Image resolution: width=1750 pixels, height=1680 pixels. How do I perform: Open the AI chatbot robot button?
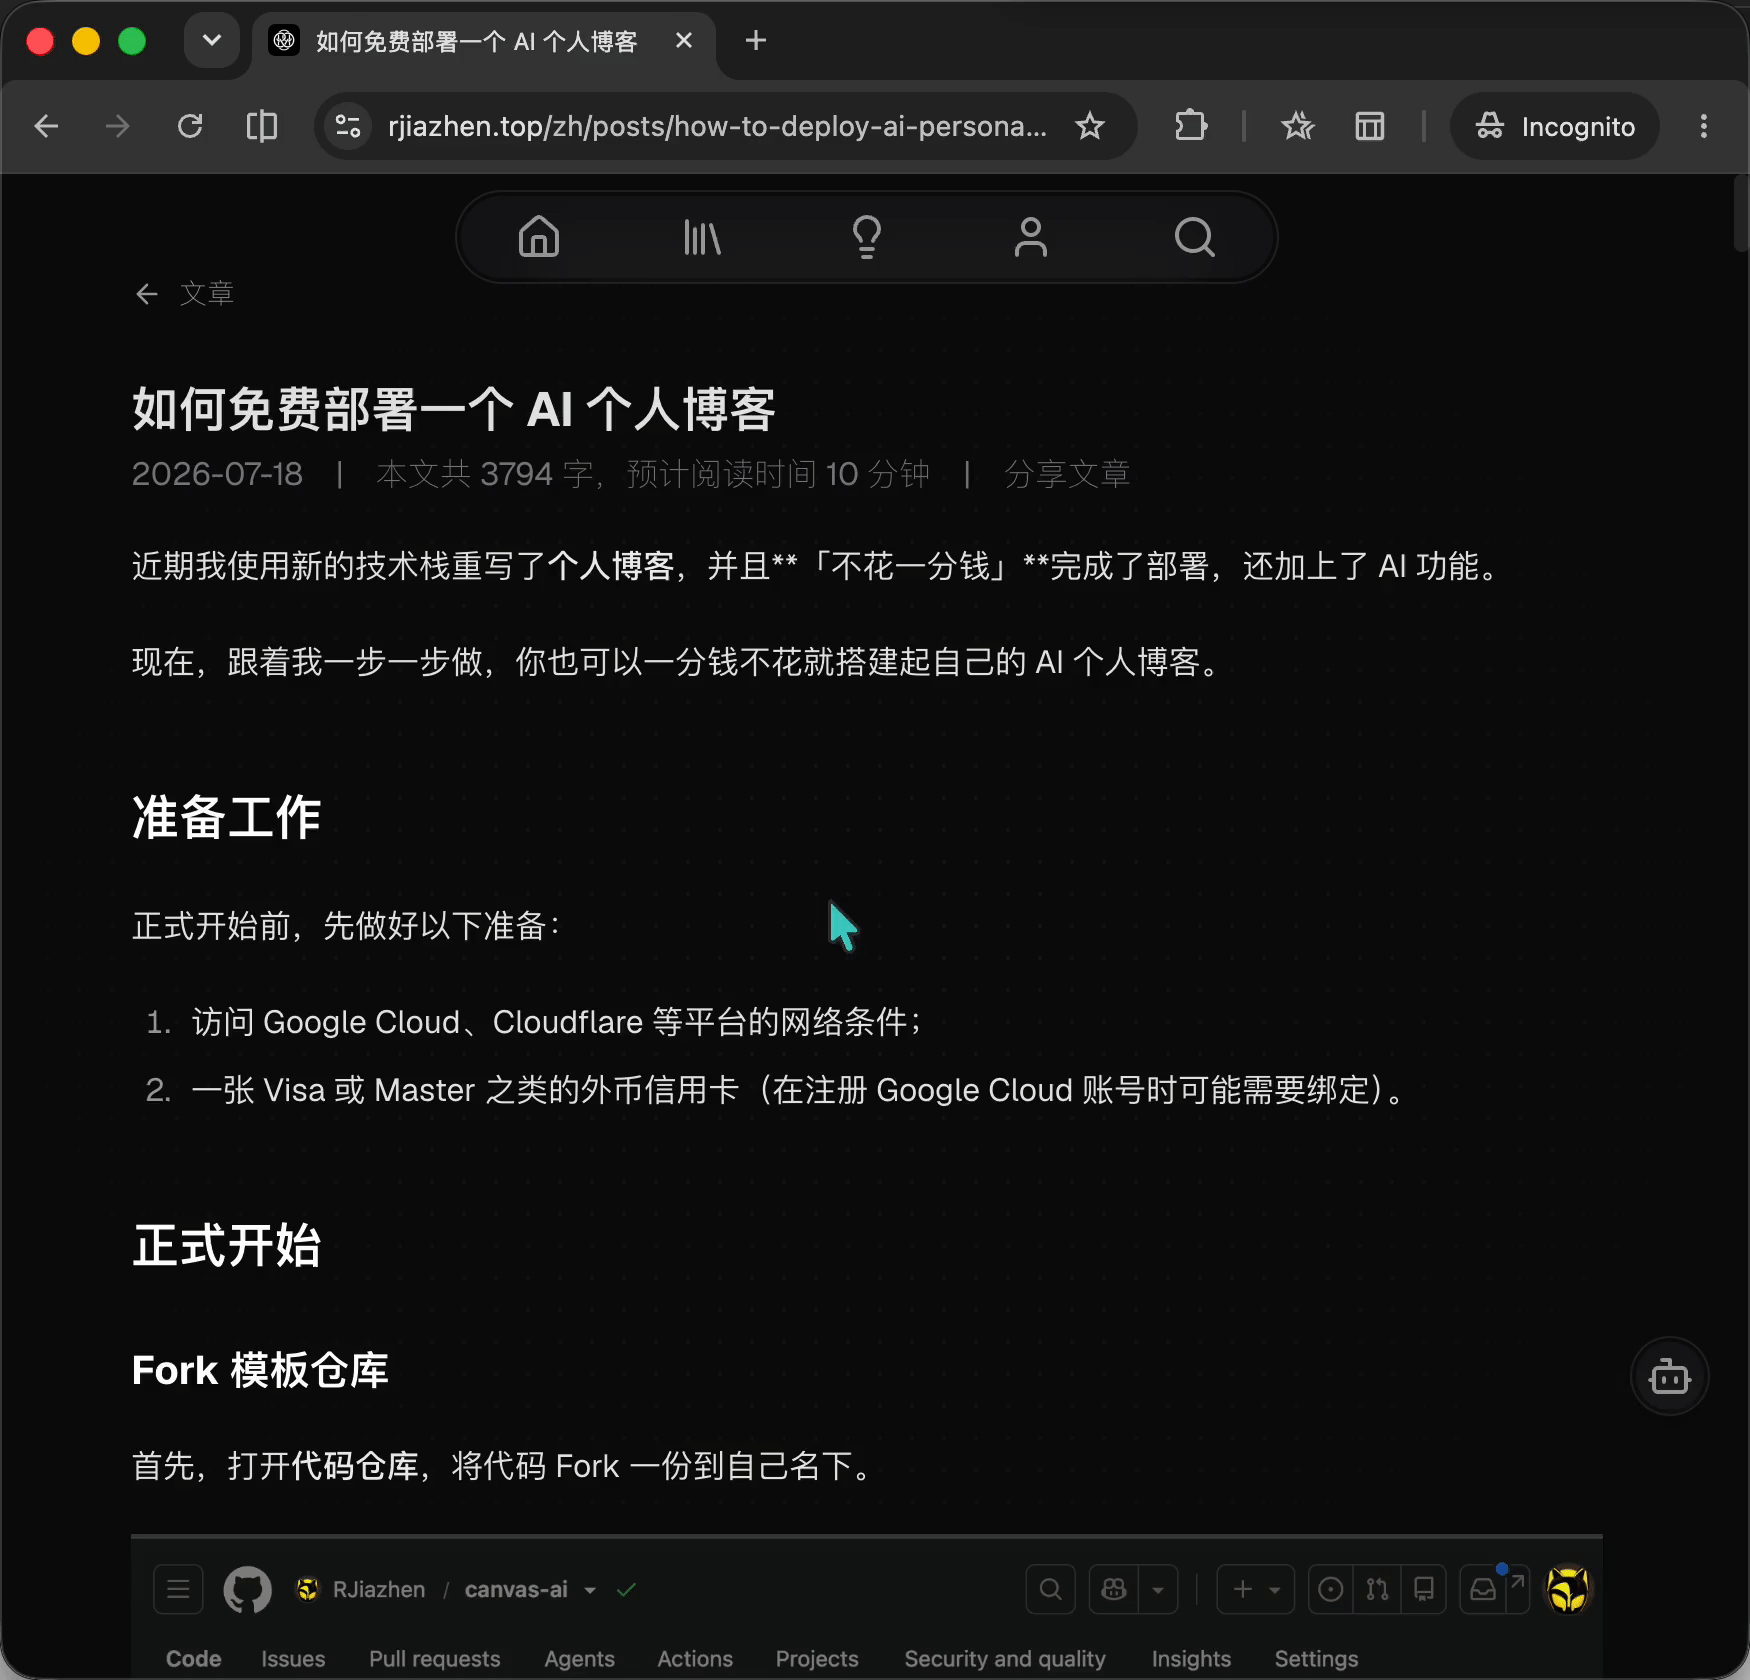[1669, 1376]
